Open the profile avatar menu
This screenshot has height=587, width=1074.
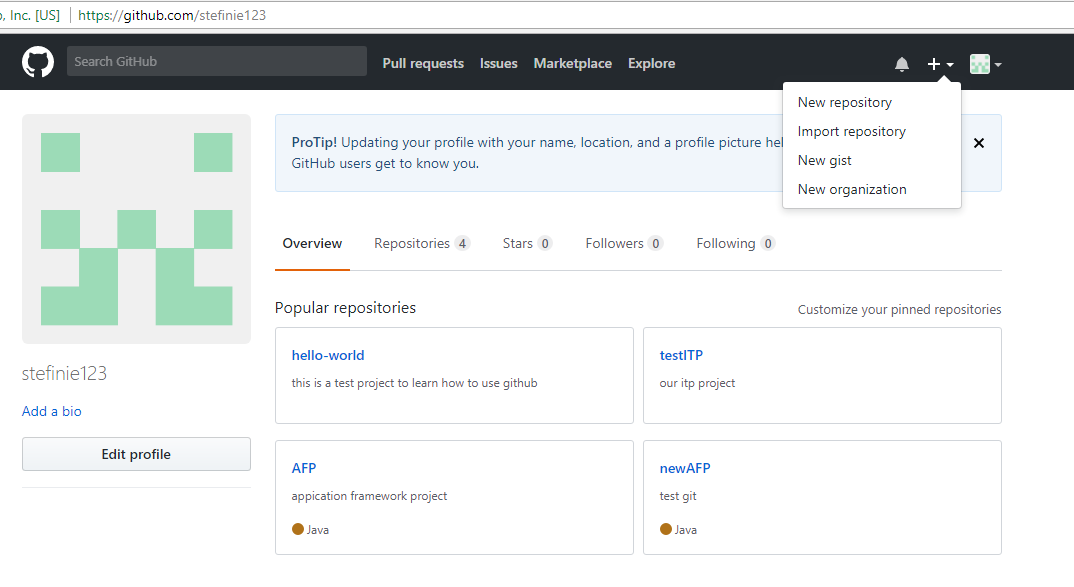point(979,64)
